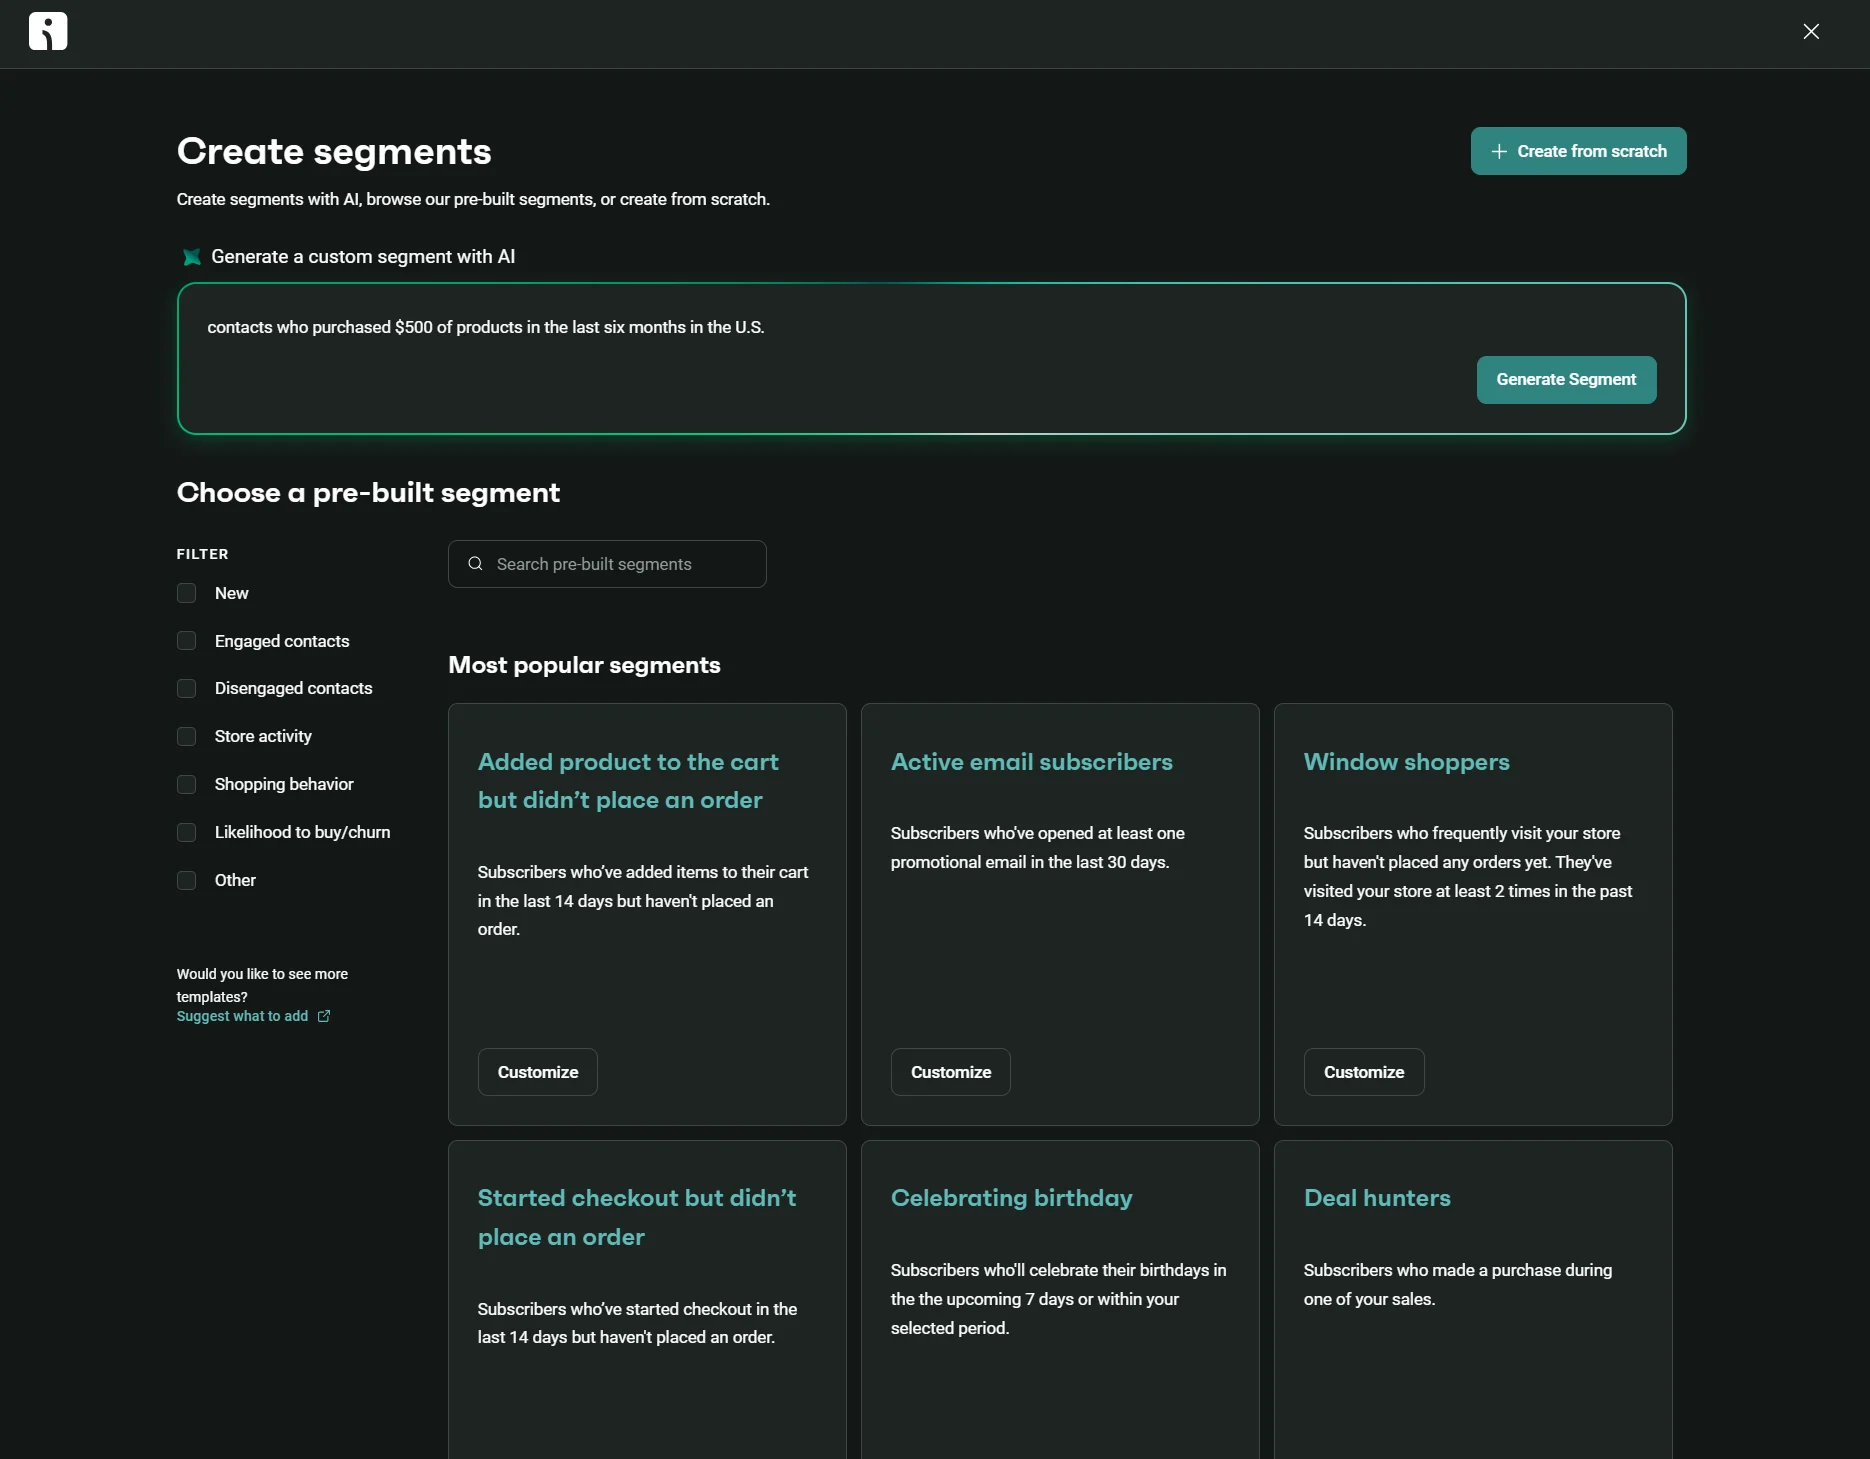Click into the AI segment prompt text box
Screen dimensions: 1870x1459
931,358
